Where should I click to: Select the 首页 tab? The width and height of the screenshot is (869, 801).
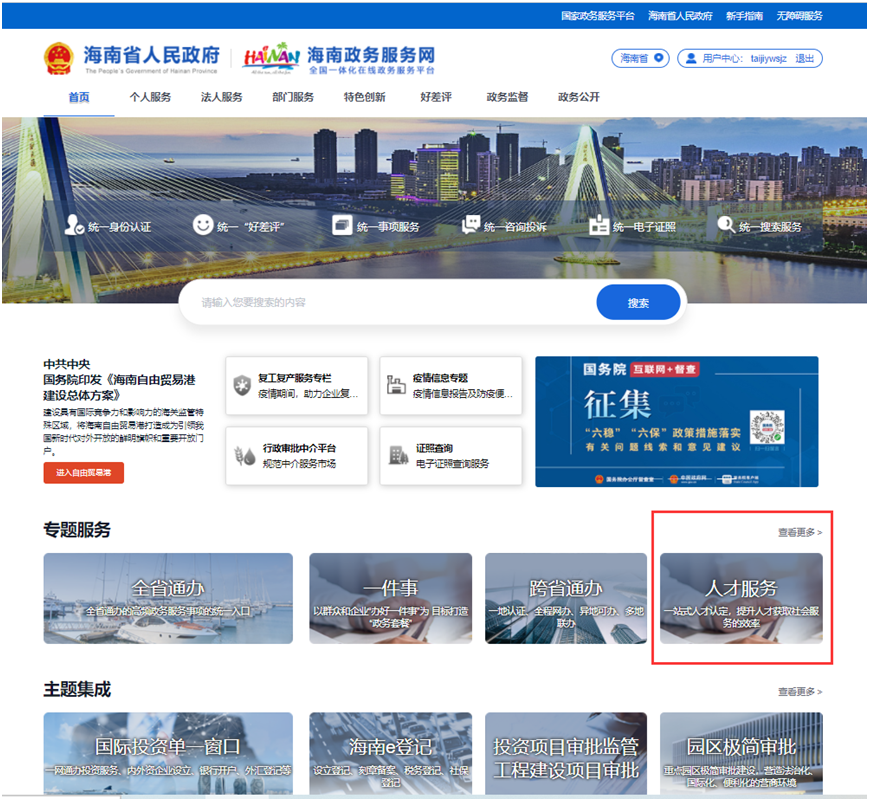pyautogui.click(x=79, y=97)
